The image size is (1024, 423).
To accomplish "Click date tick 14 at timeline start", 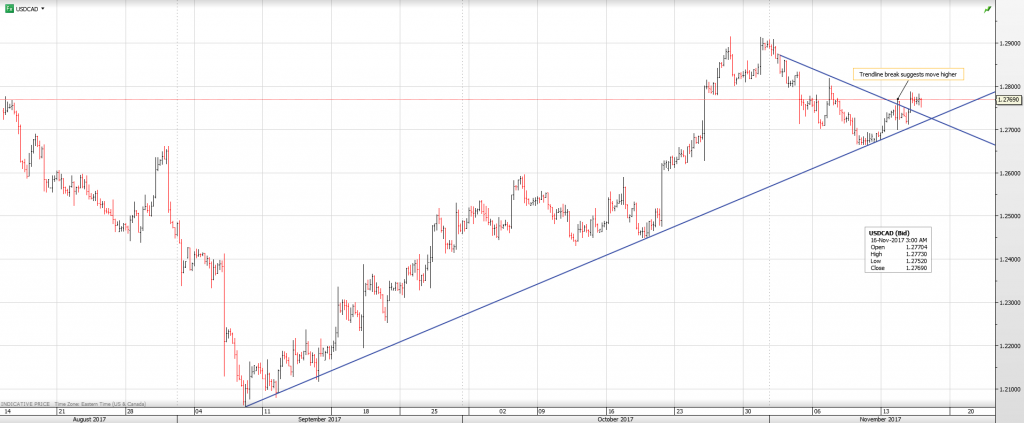I will point(7,410).
